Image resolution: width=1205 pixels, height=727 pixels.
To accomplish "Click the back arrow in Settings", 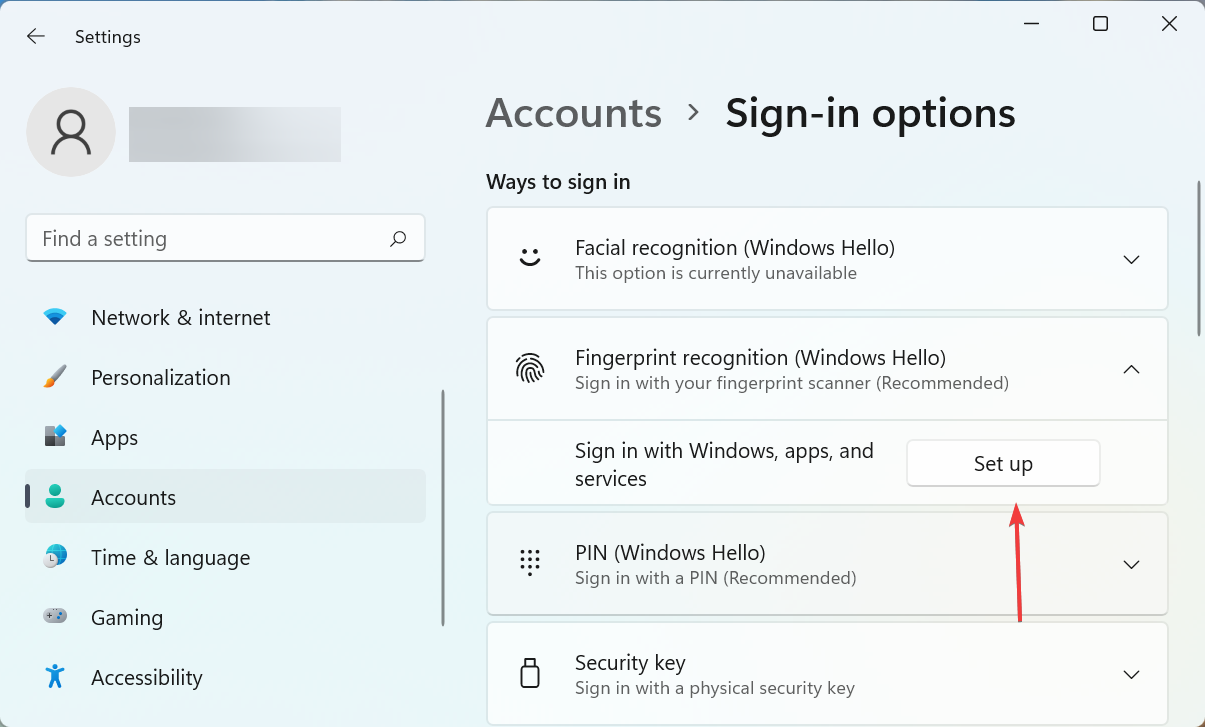I will coord(36,36).
